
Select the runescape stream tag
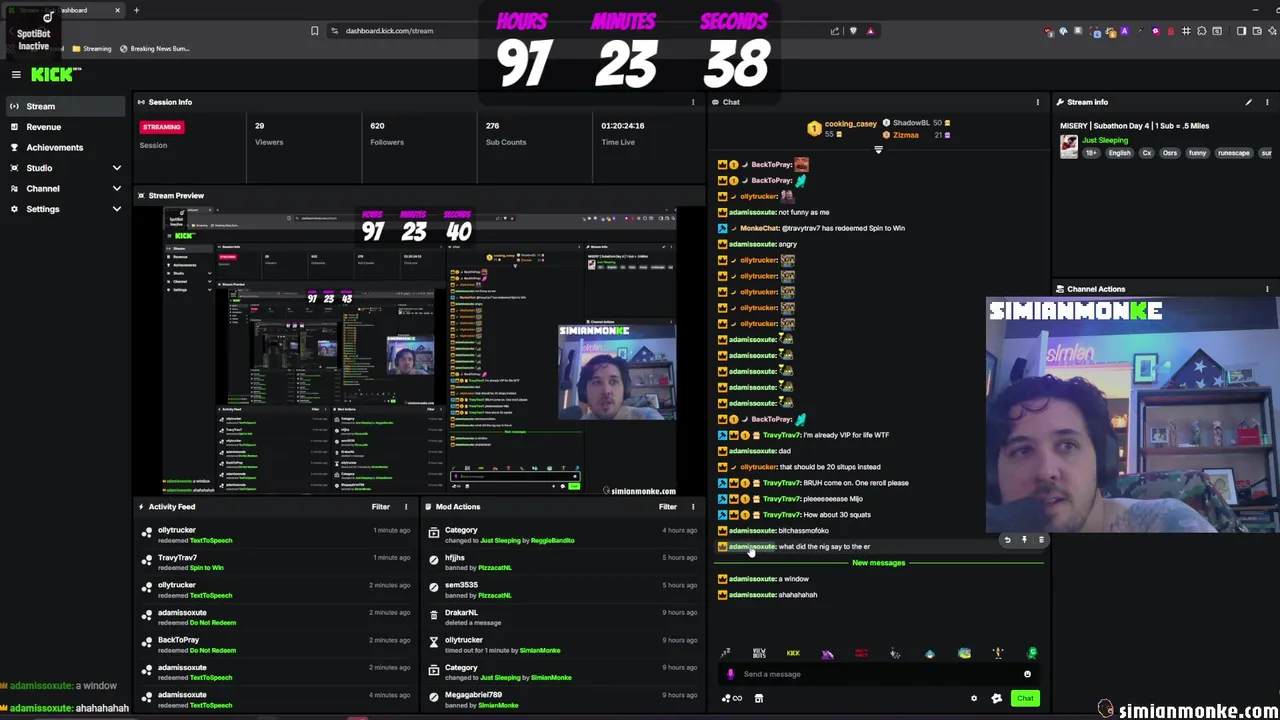[1233, 153]
